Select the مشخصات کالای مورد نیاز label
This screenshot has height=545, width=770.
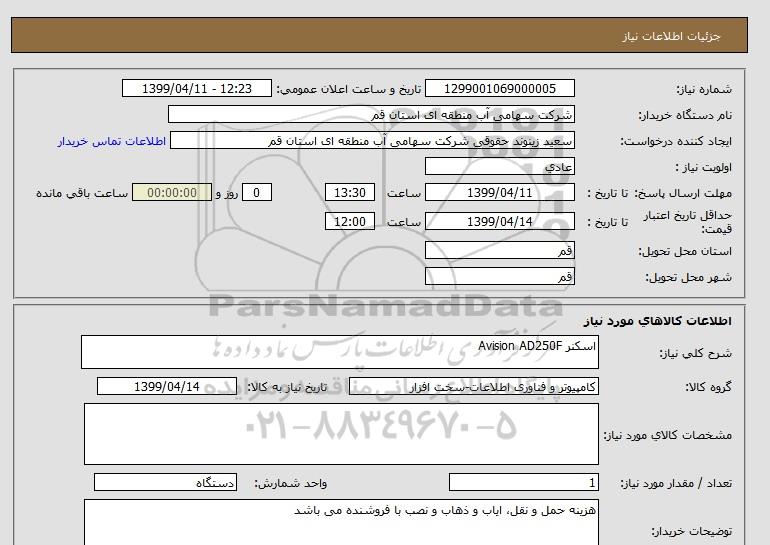(x=668, y=435)
